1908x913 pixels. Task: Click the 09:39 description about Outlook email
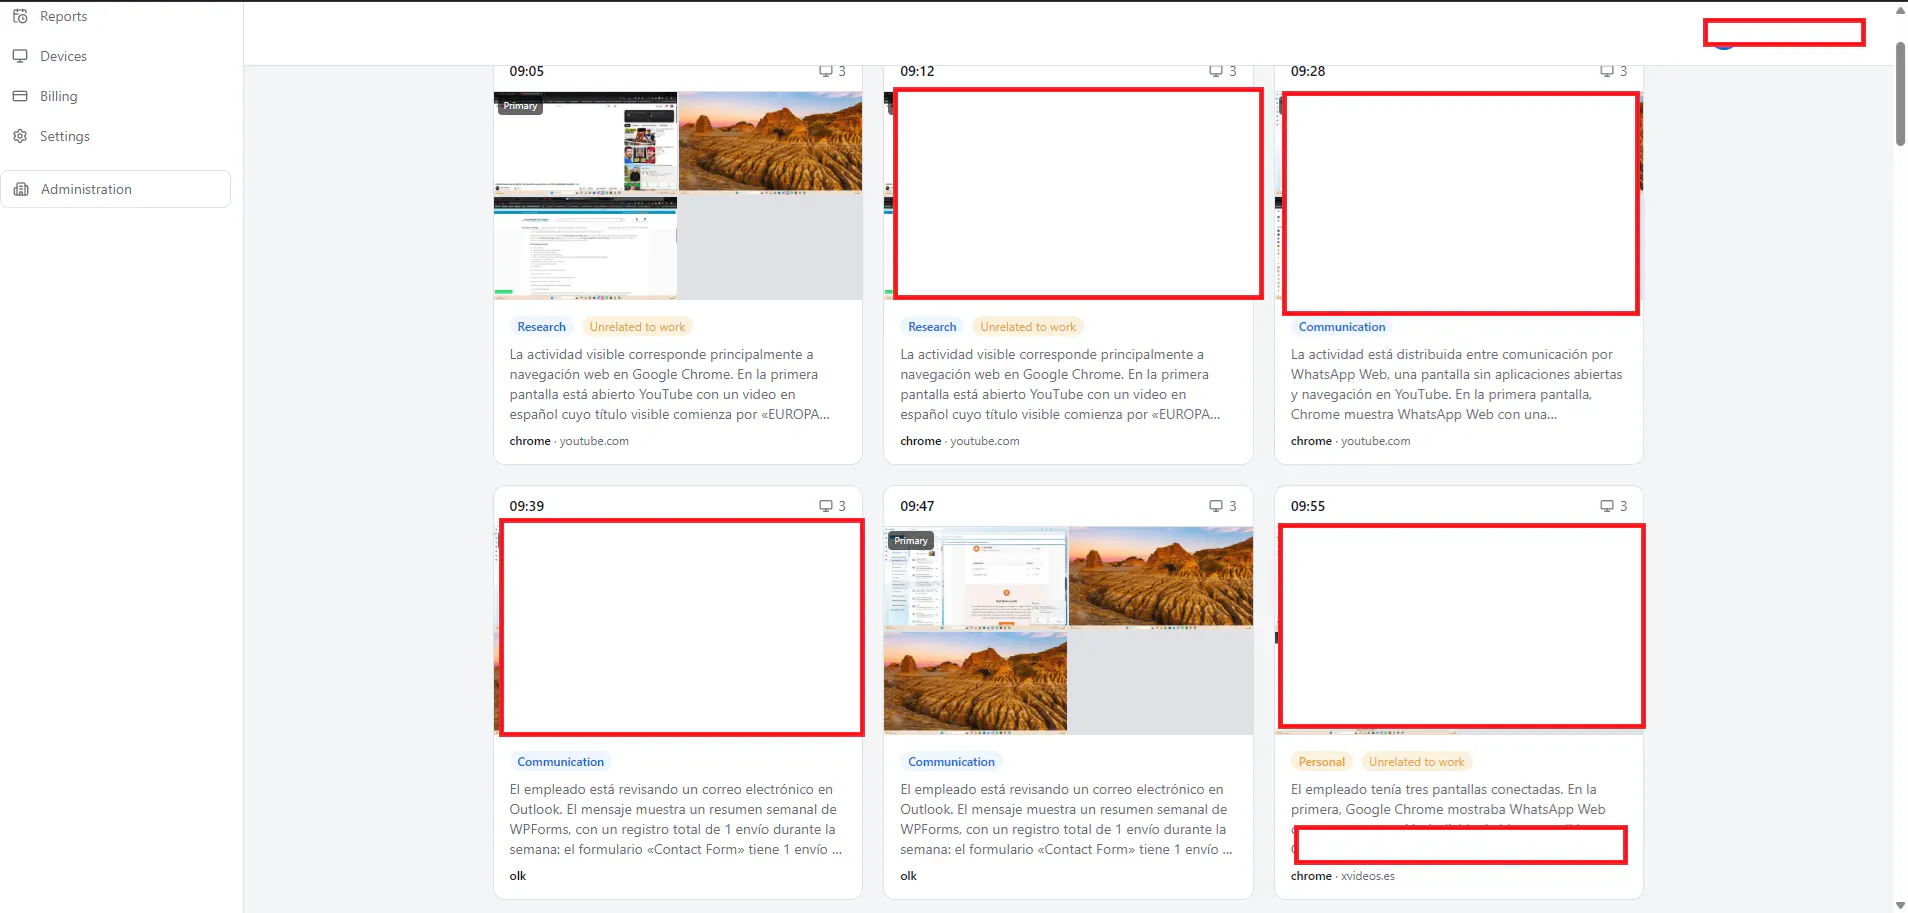click(676, 819)
